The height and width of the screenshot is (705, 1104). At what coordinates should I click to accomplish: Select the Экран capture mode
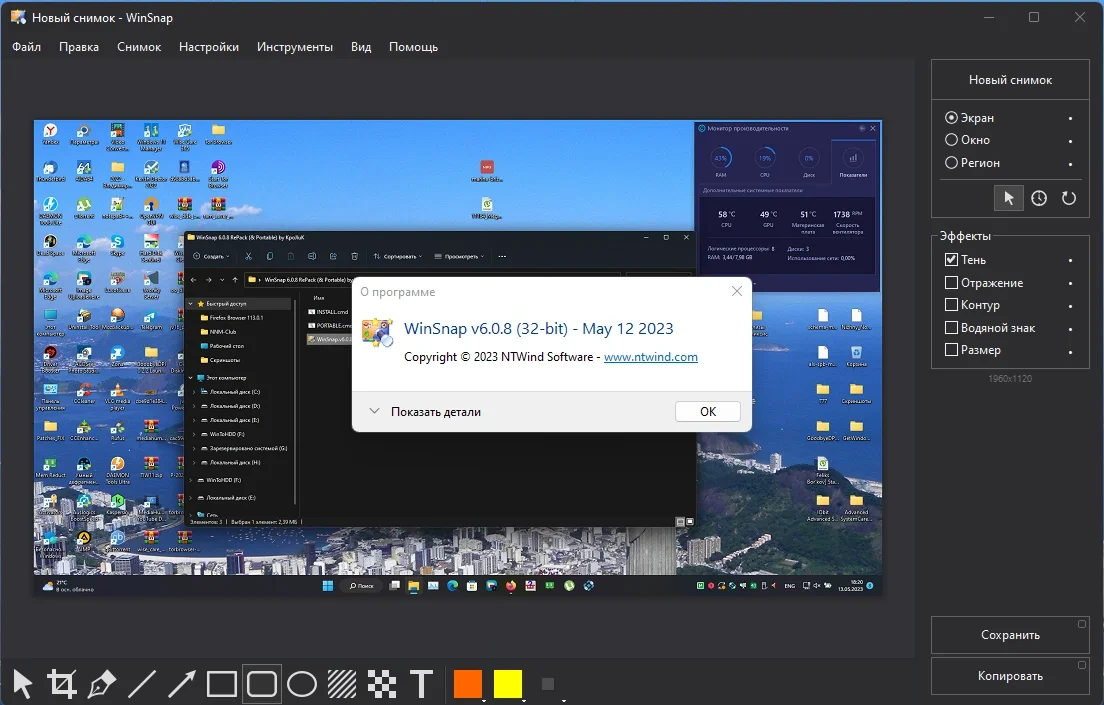[x=970, y=118]
